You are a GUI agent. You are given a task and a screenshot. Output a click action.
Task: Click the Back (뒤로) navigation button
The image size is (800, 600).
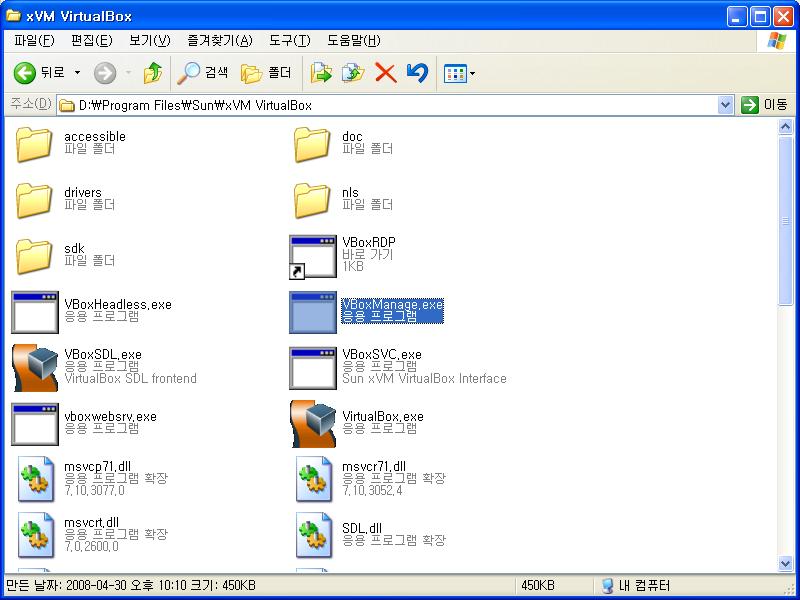(38, 73)
